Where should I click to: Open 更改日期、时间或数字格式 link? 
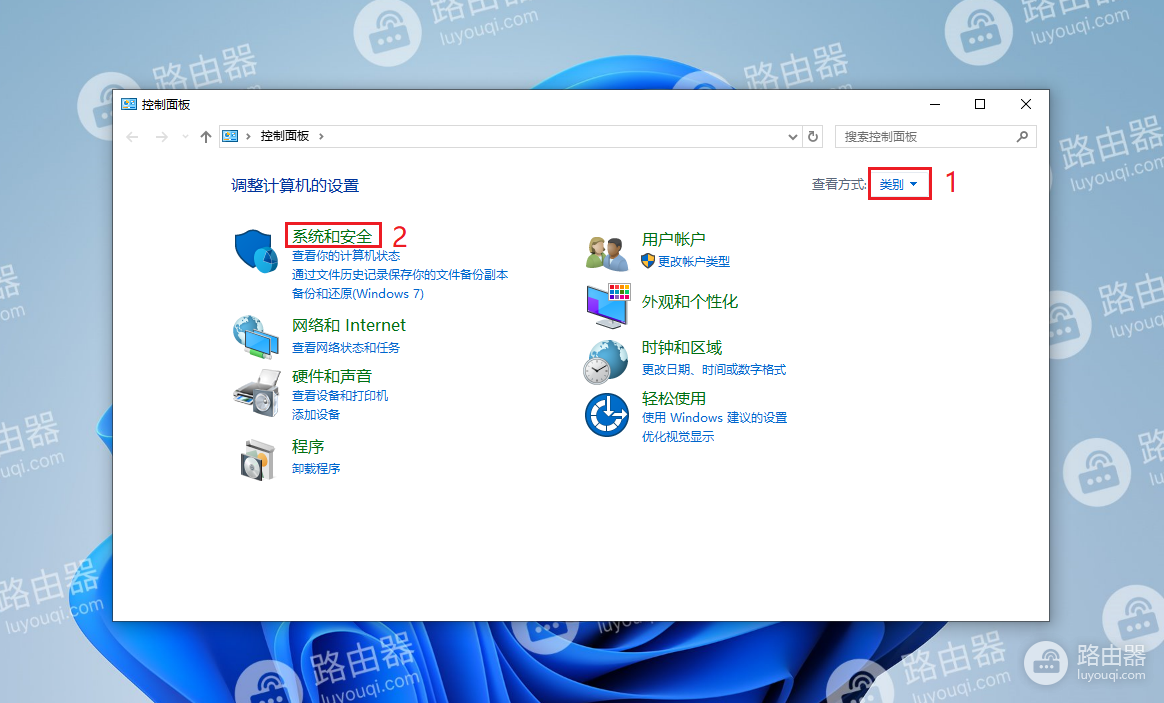coord(714,370)
